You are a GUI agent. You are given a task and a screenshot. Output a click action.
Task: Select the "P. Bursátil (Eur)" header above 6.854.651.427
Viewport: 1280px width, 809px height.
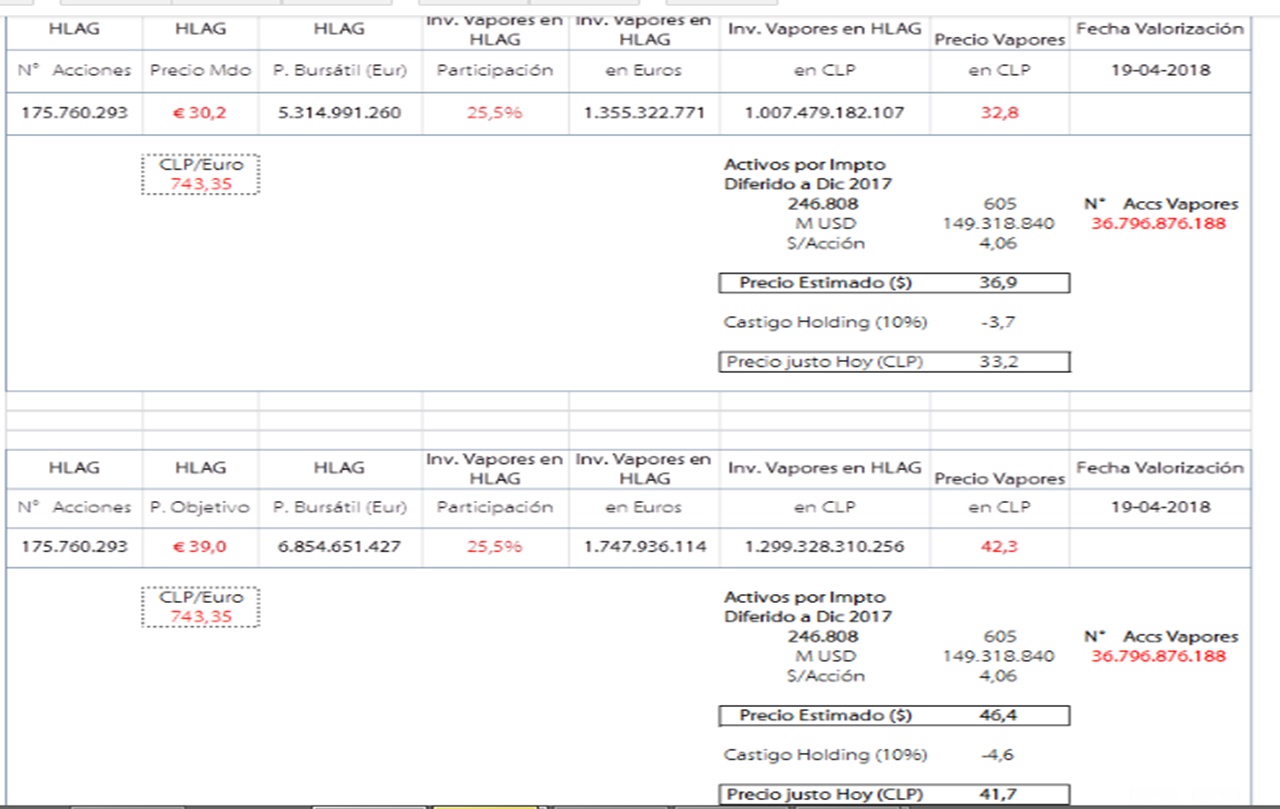pyautogui.click(x=340, y=507)
